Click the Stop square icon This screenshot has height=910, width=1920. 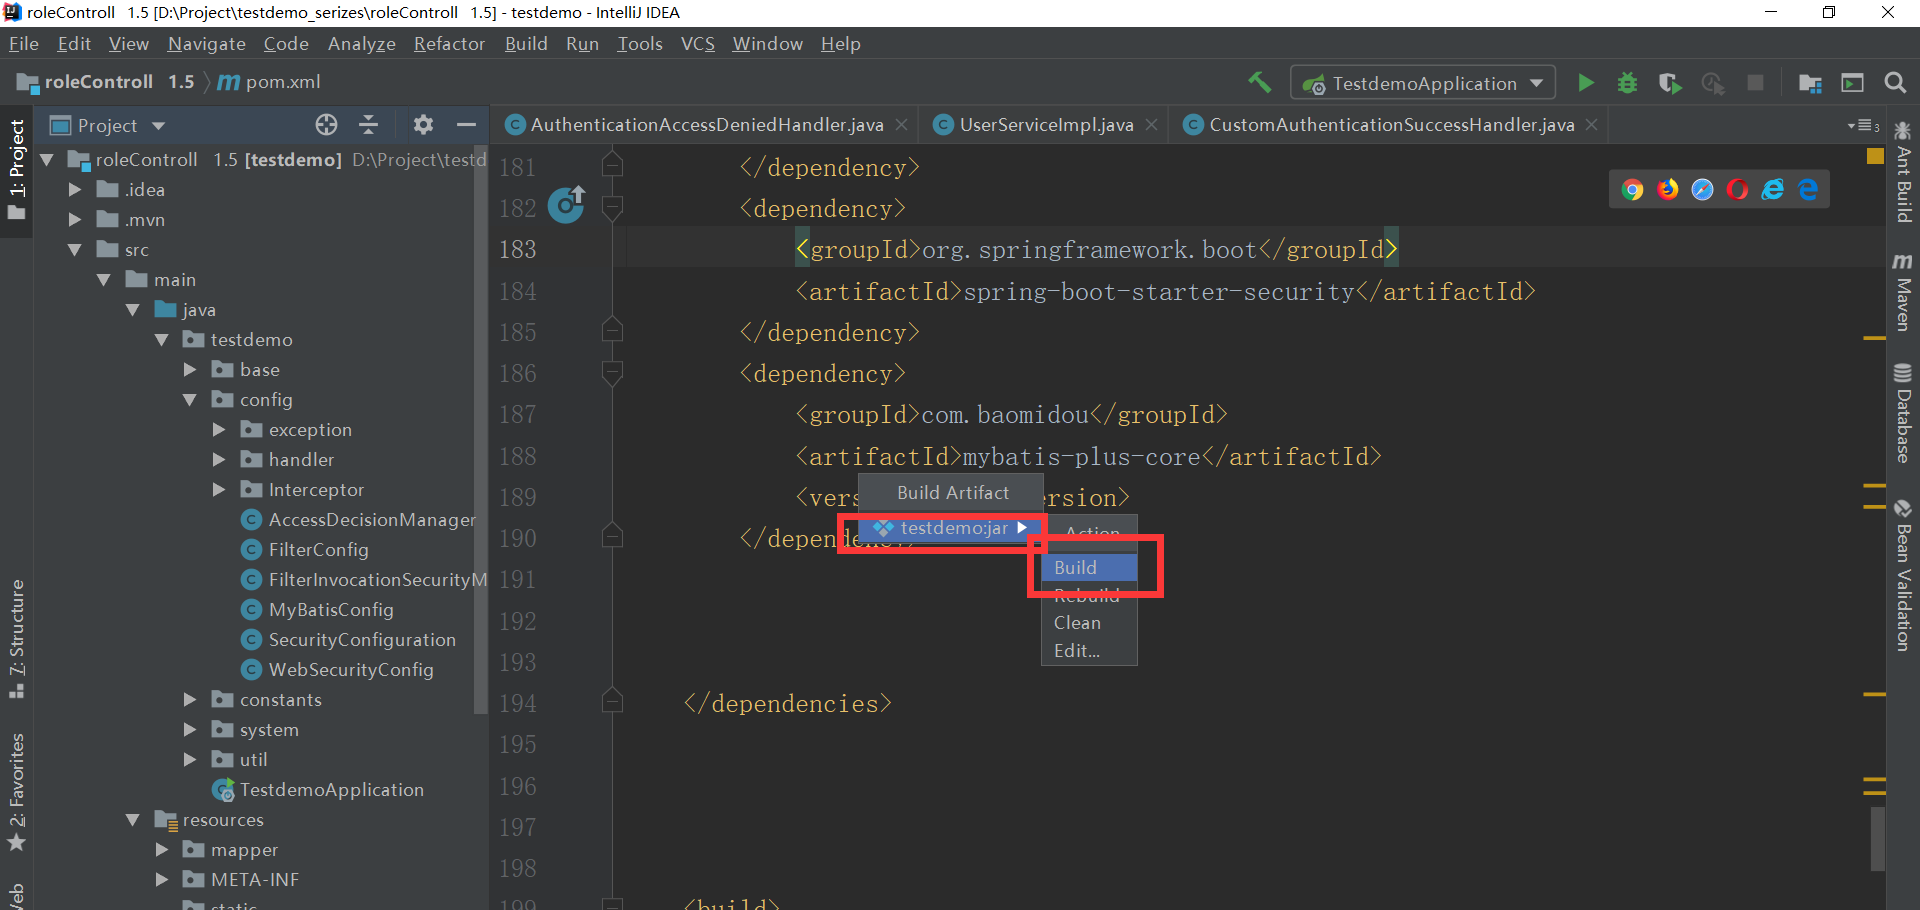click(x=1755, y=83)
